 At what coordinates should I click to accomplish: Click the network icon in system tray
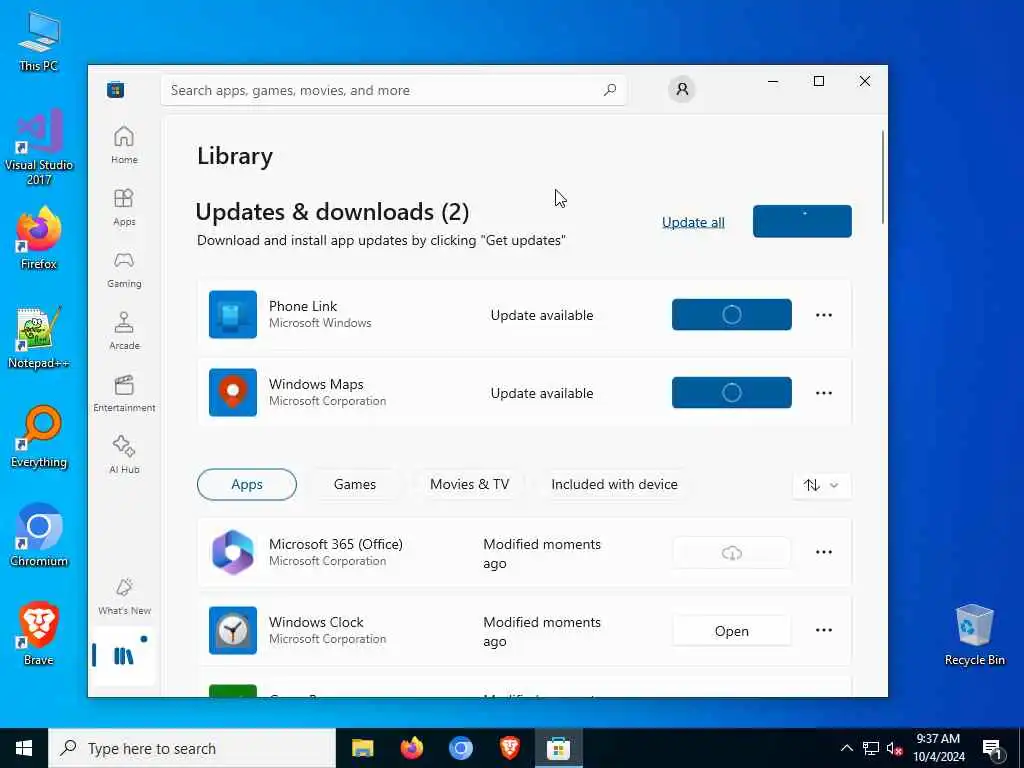[871, 748]
